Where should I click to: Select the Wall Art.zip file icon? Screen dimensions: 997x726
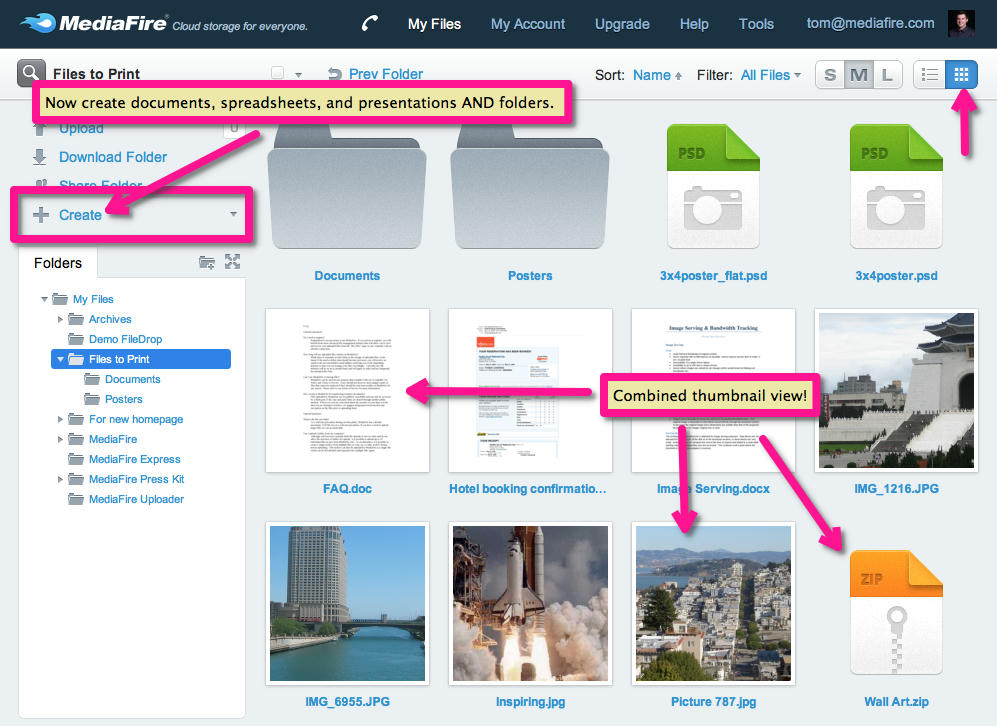click(x=897, y=613)
